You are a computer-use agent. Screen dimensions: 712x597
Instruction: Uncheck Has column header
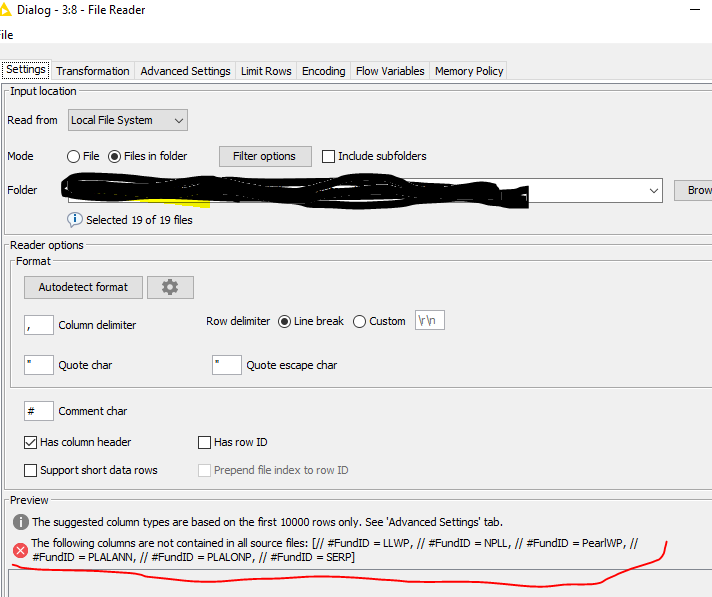30,442
